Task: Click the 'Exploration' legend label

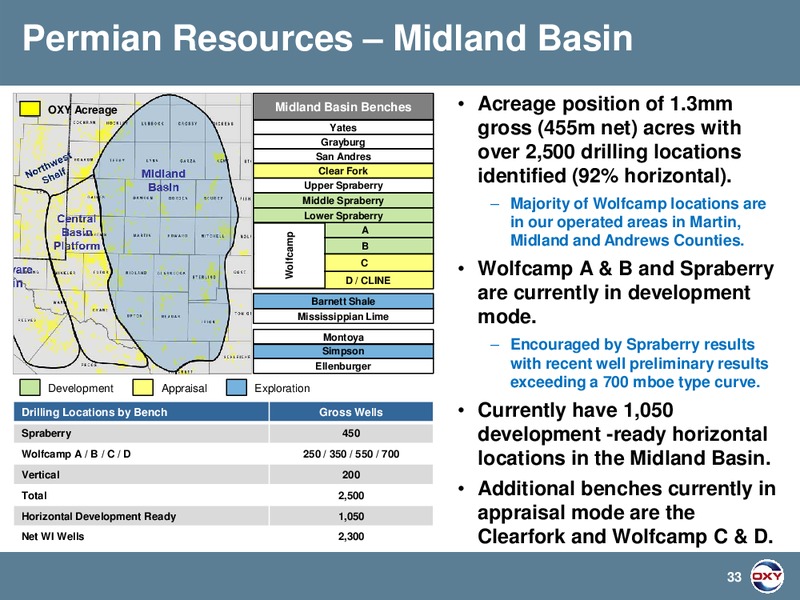Action: coord(282,388)
